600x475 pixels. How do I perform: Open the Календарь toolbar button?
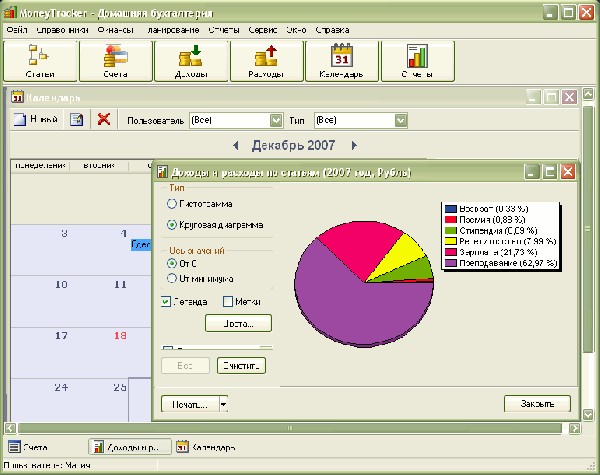[342, 62]
